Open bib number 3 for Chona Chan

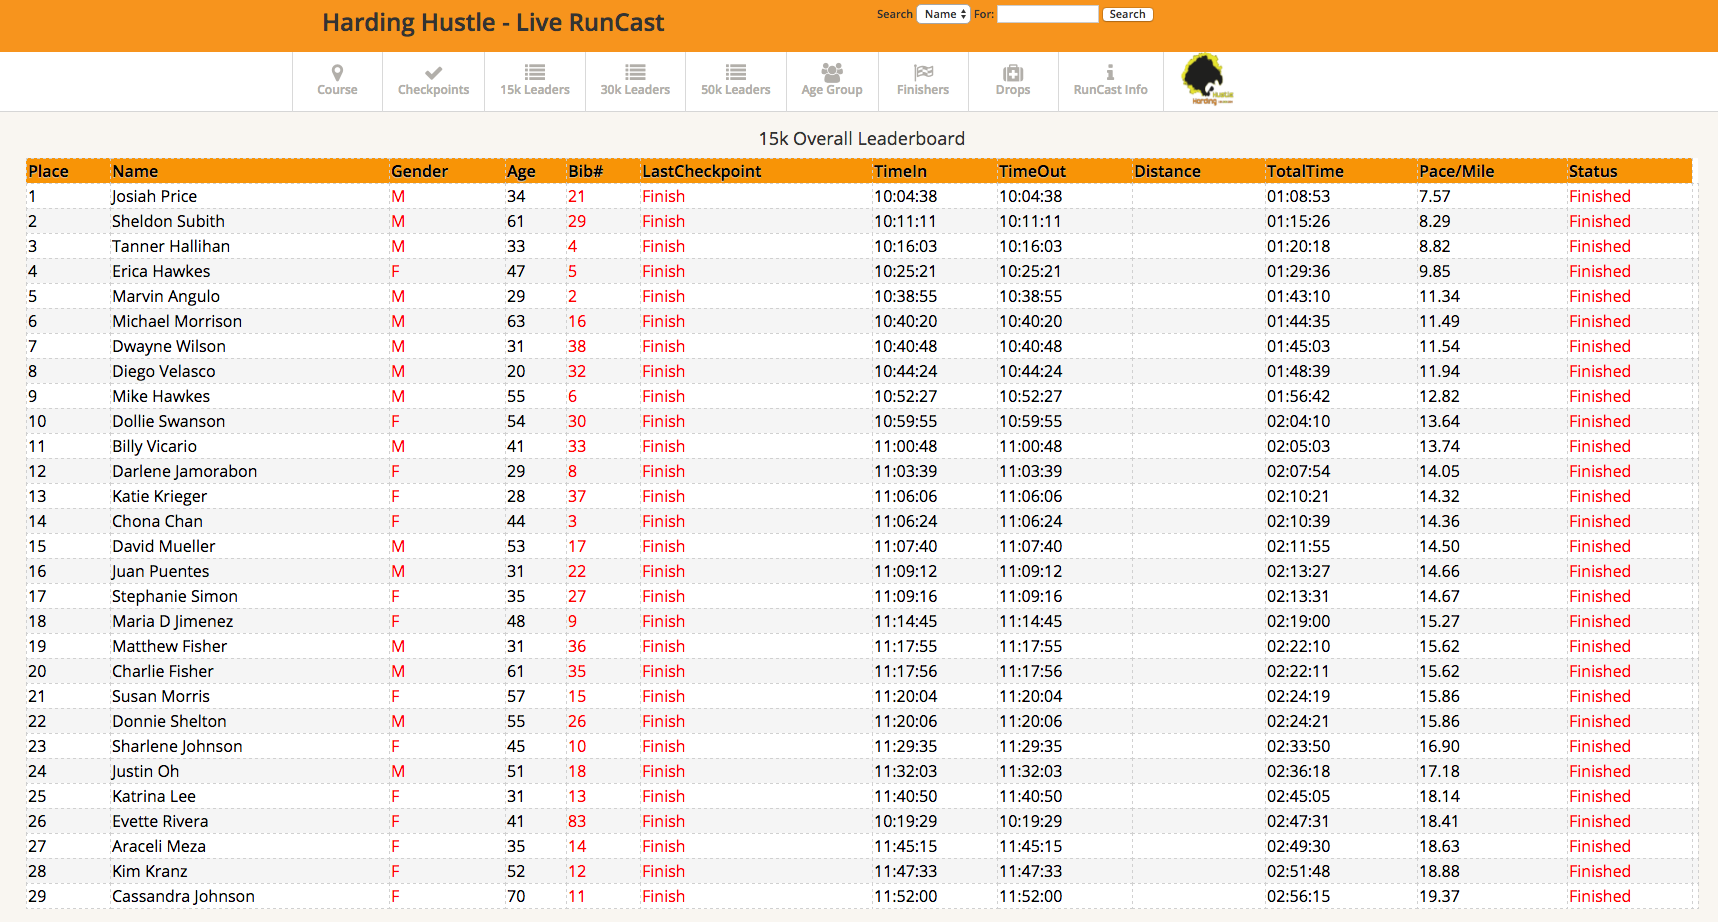point(573,521)
